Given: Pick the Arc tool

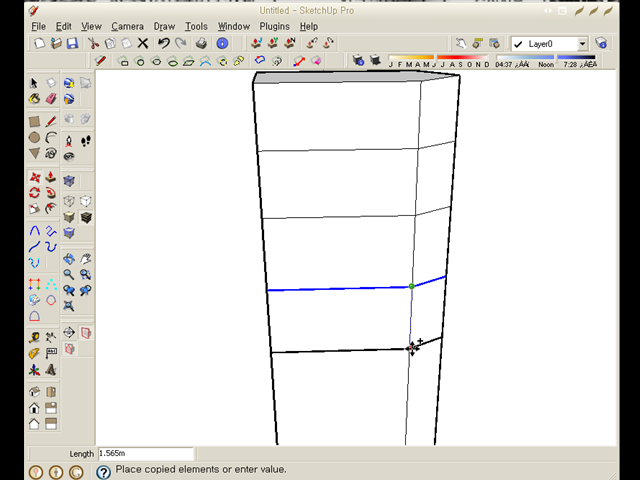Looking at the screenshot, I should tap(51, 138).
